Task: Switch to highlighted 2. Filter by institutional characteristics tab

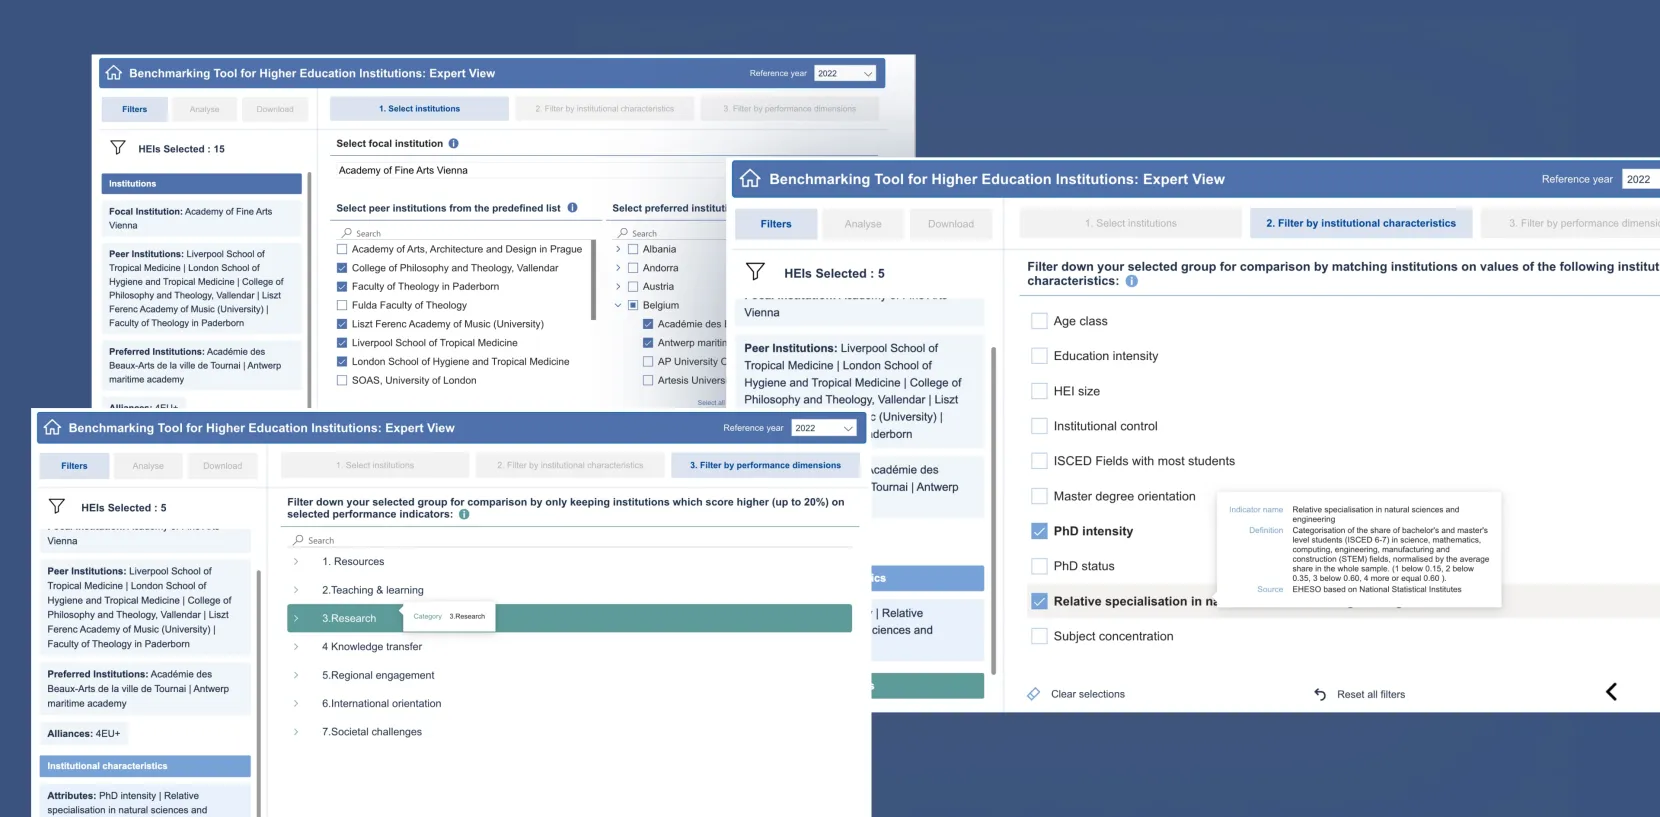Action: pyautogui.click(x=1360, y=223)
